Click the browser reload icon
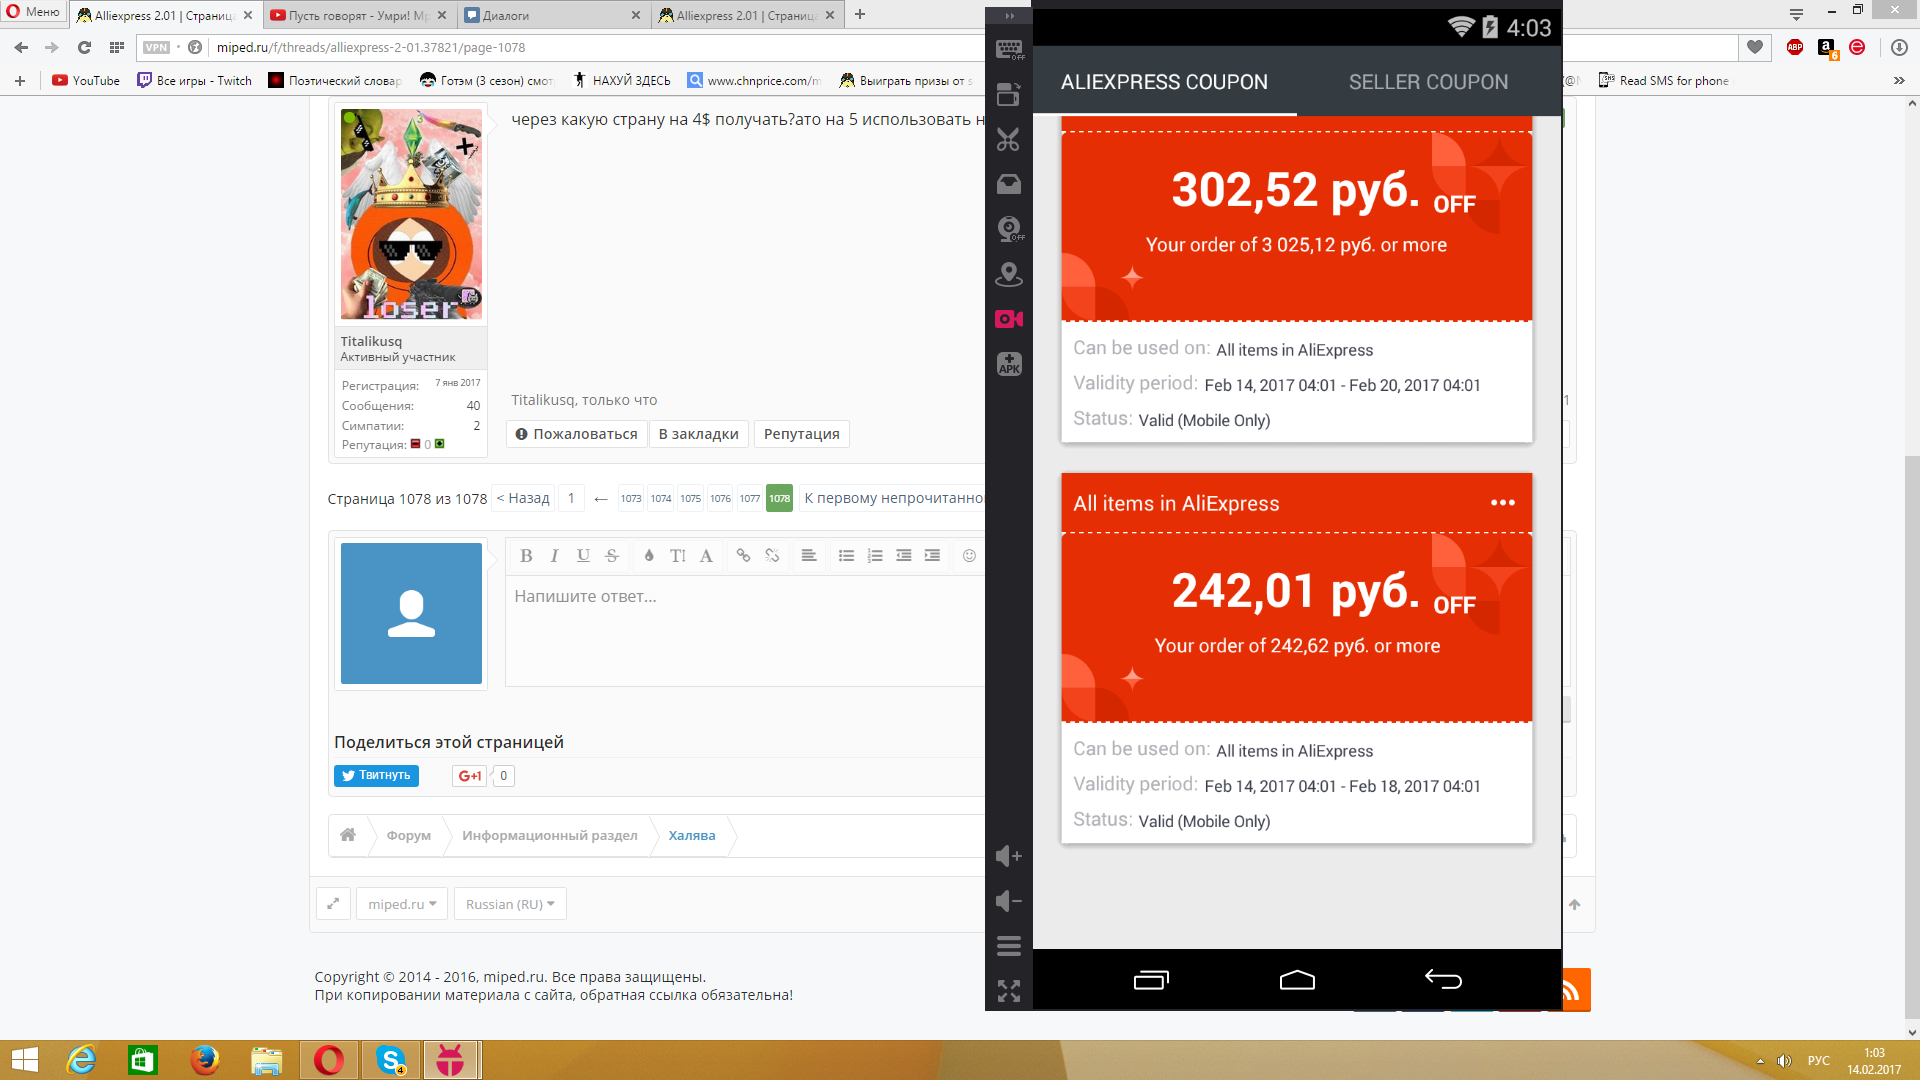This screenshot has height=1080, width=1920. click(84, 47)
